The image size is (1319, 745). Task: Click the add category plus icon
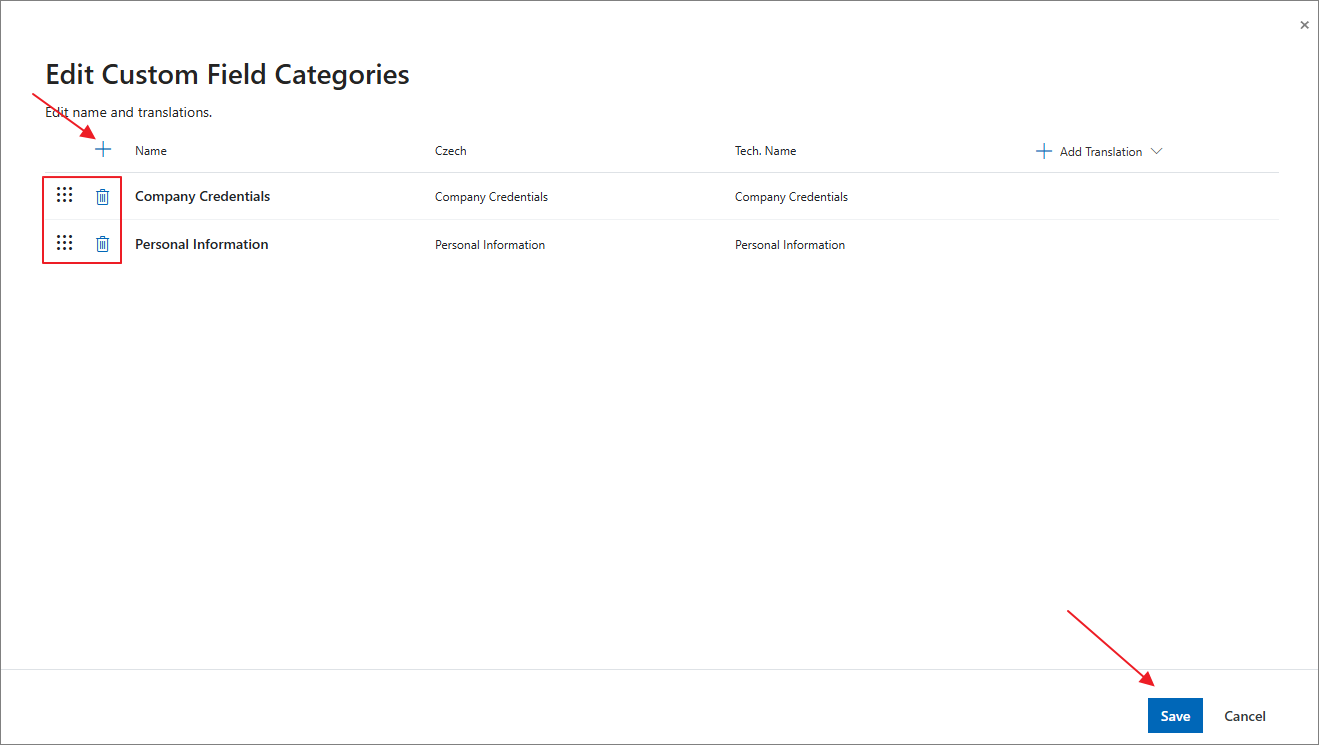(x=103, y=150)
